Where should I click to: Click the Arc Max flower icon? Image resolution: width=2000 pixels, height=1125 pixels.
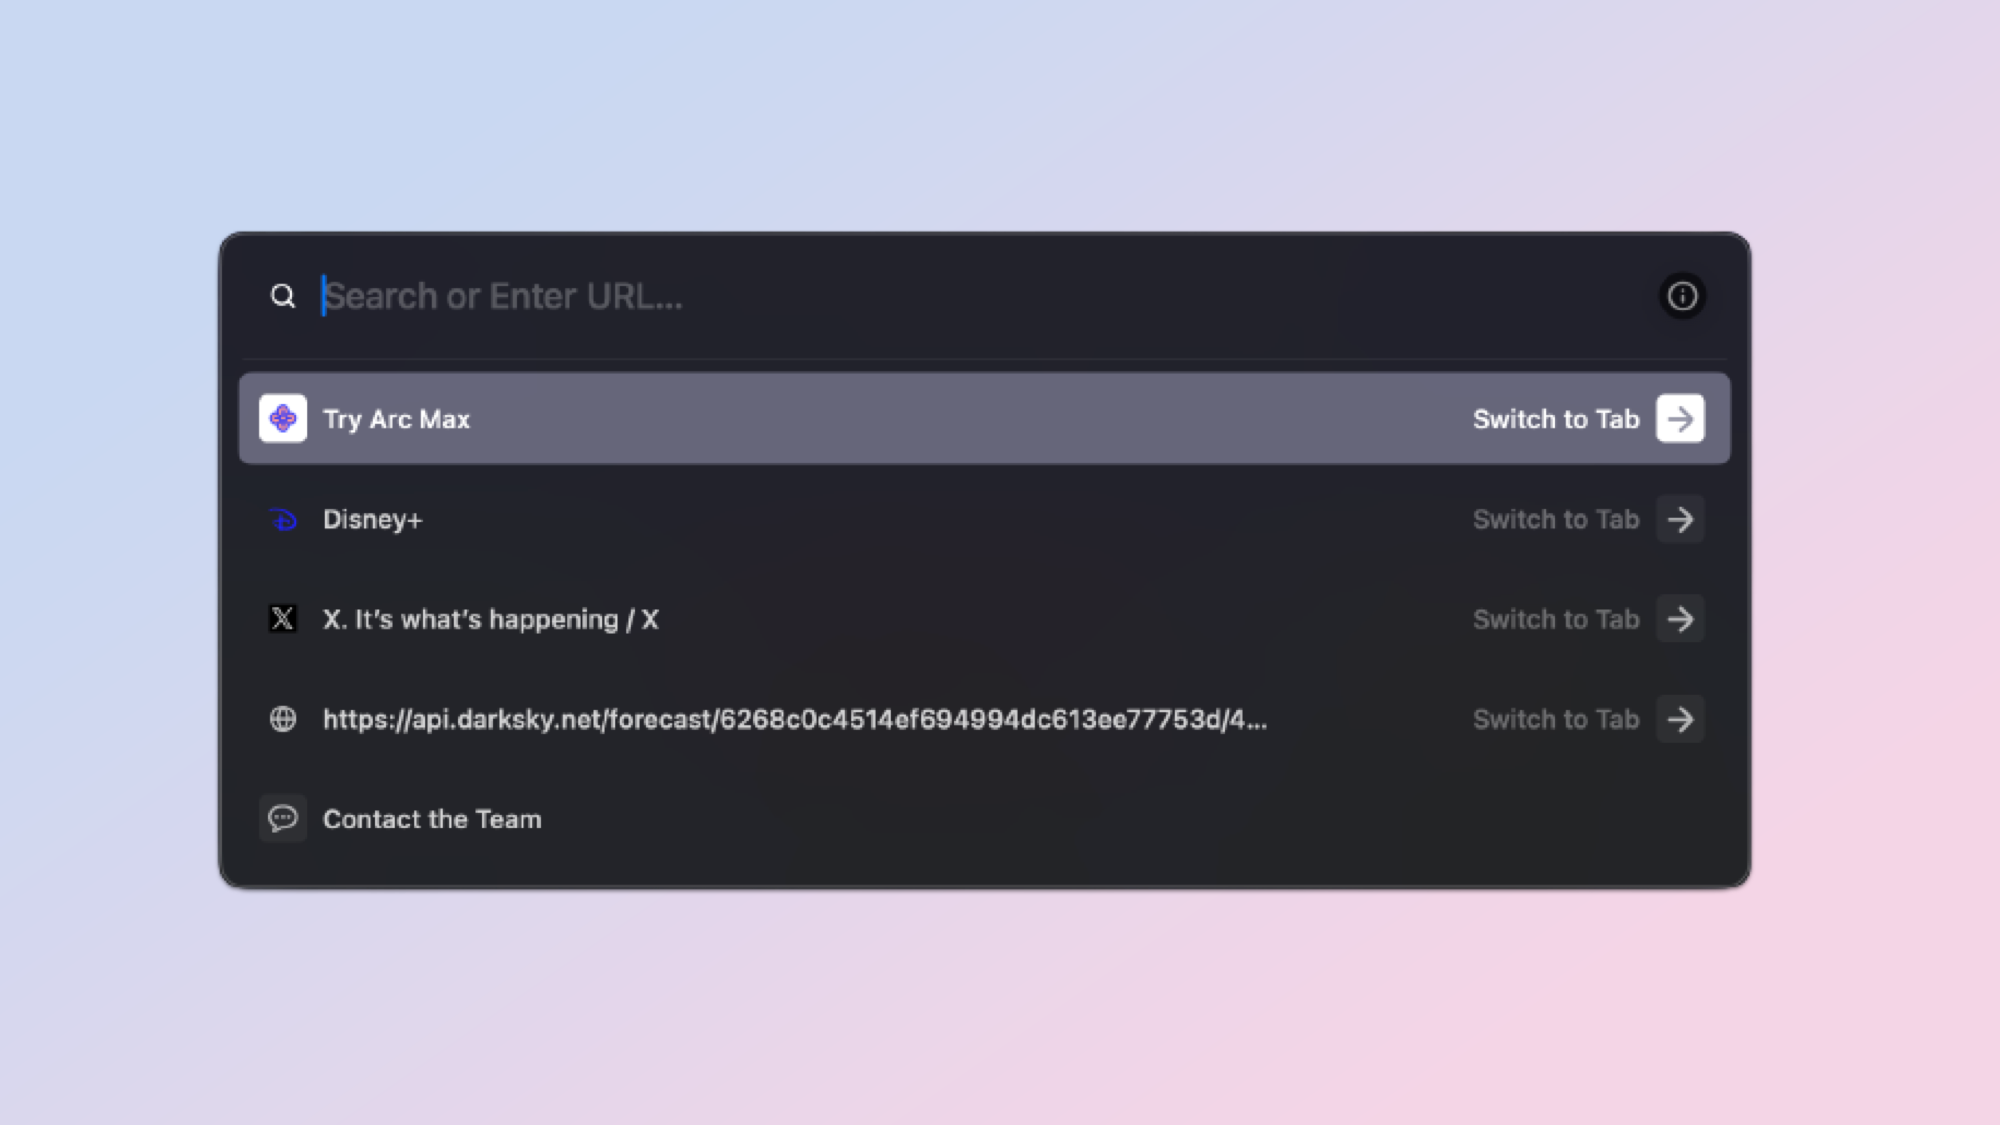[283, 418]
